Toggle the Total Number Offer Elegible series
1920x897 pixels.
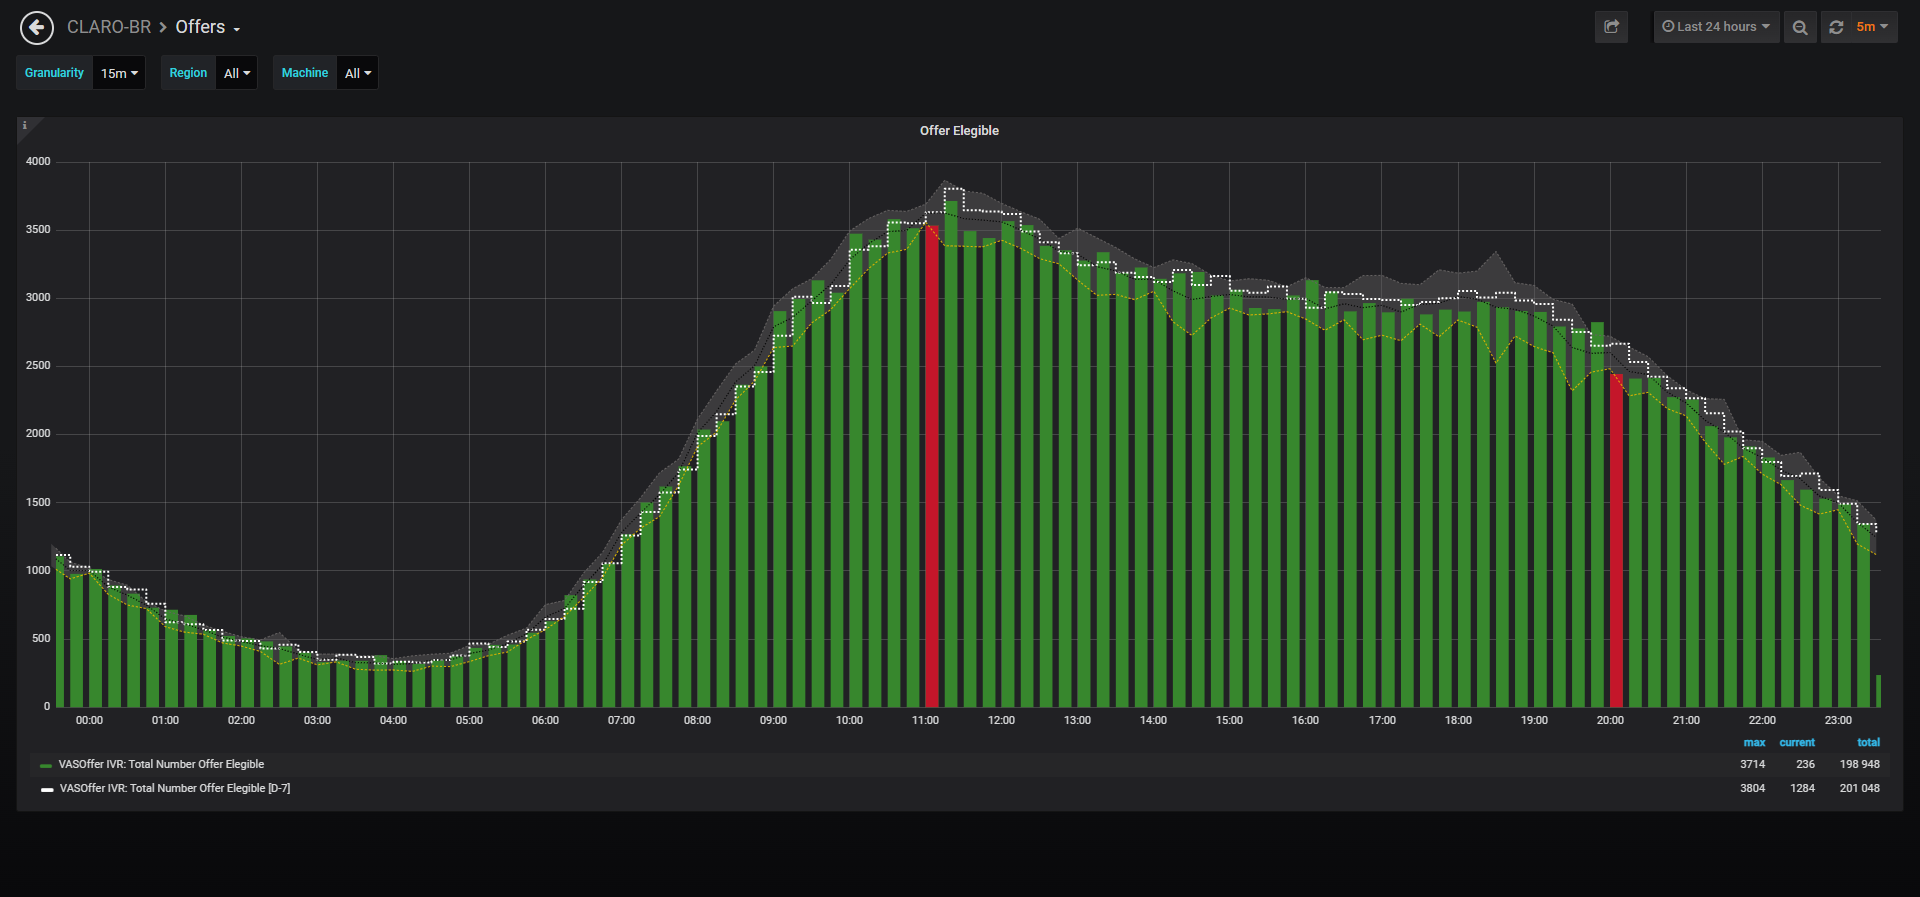(x=161, y=765)
